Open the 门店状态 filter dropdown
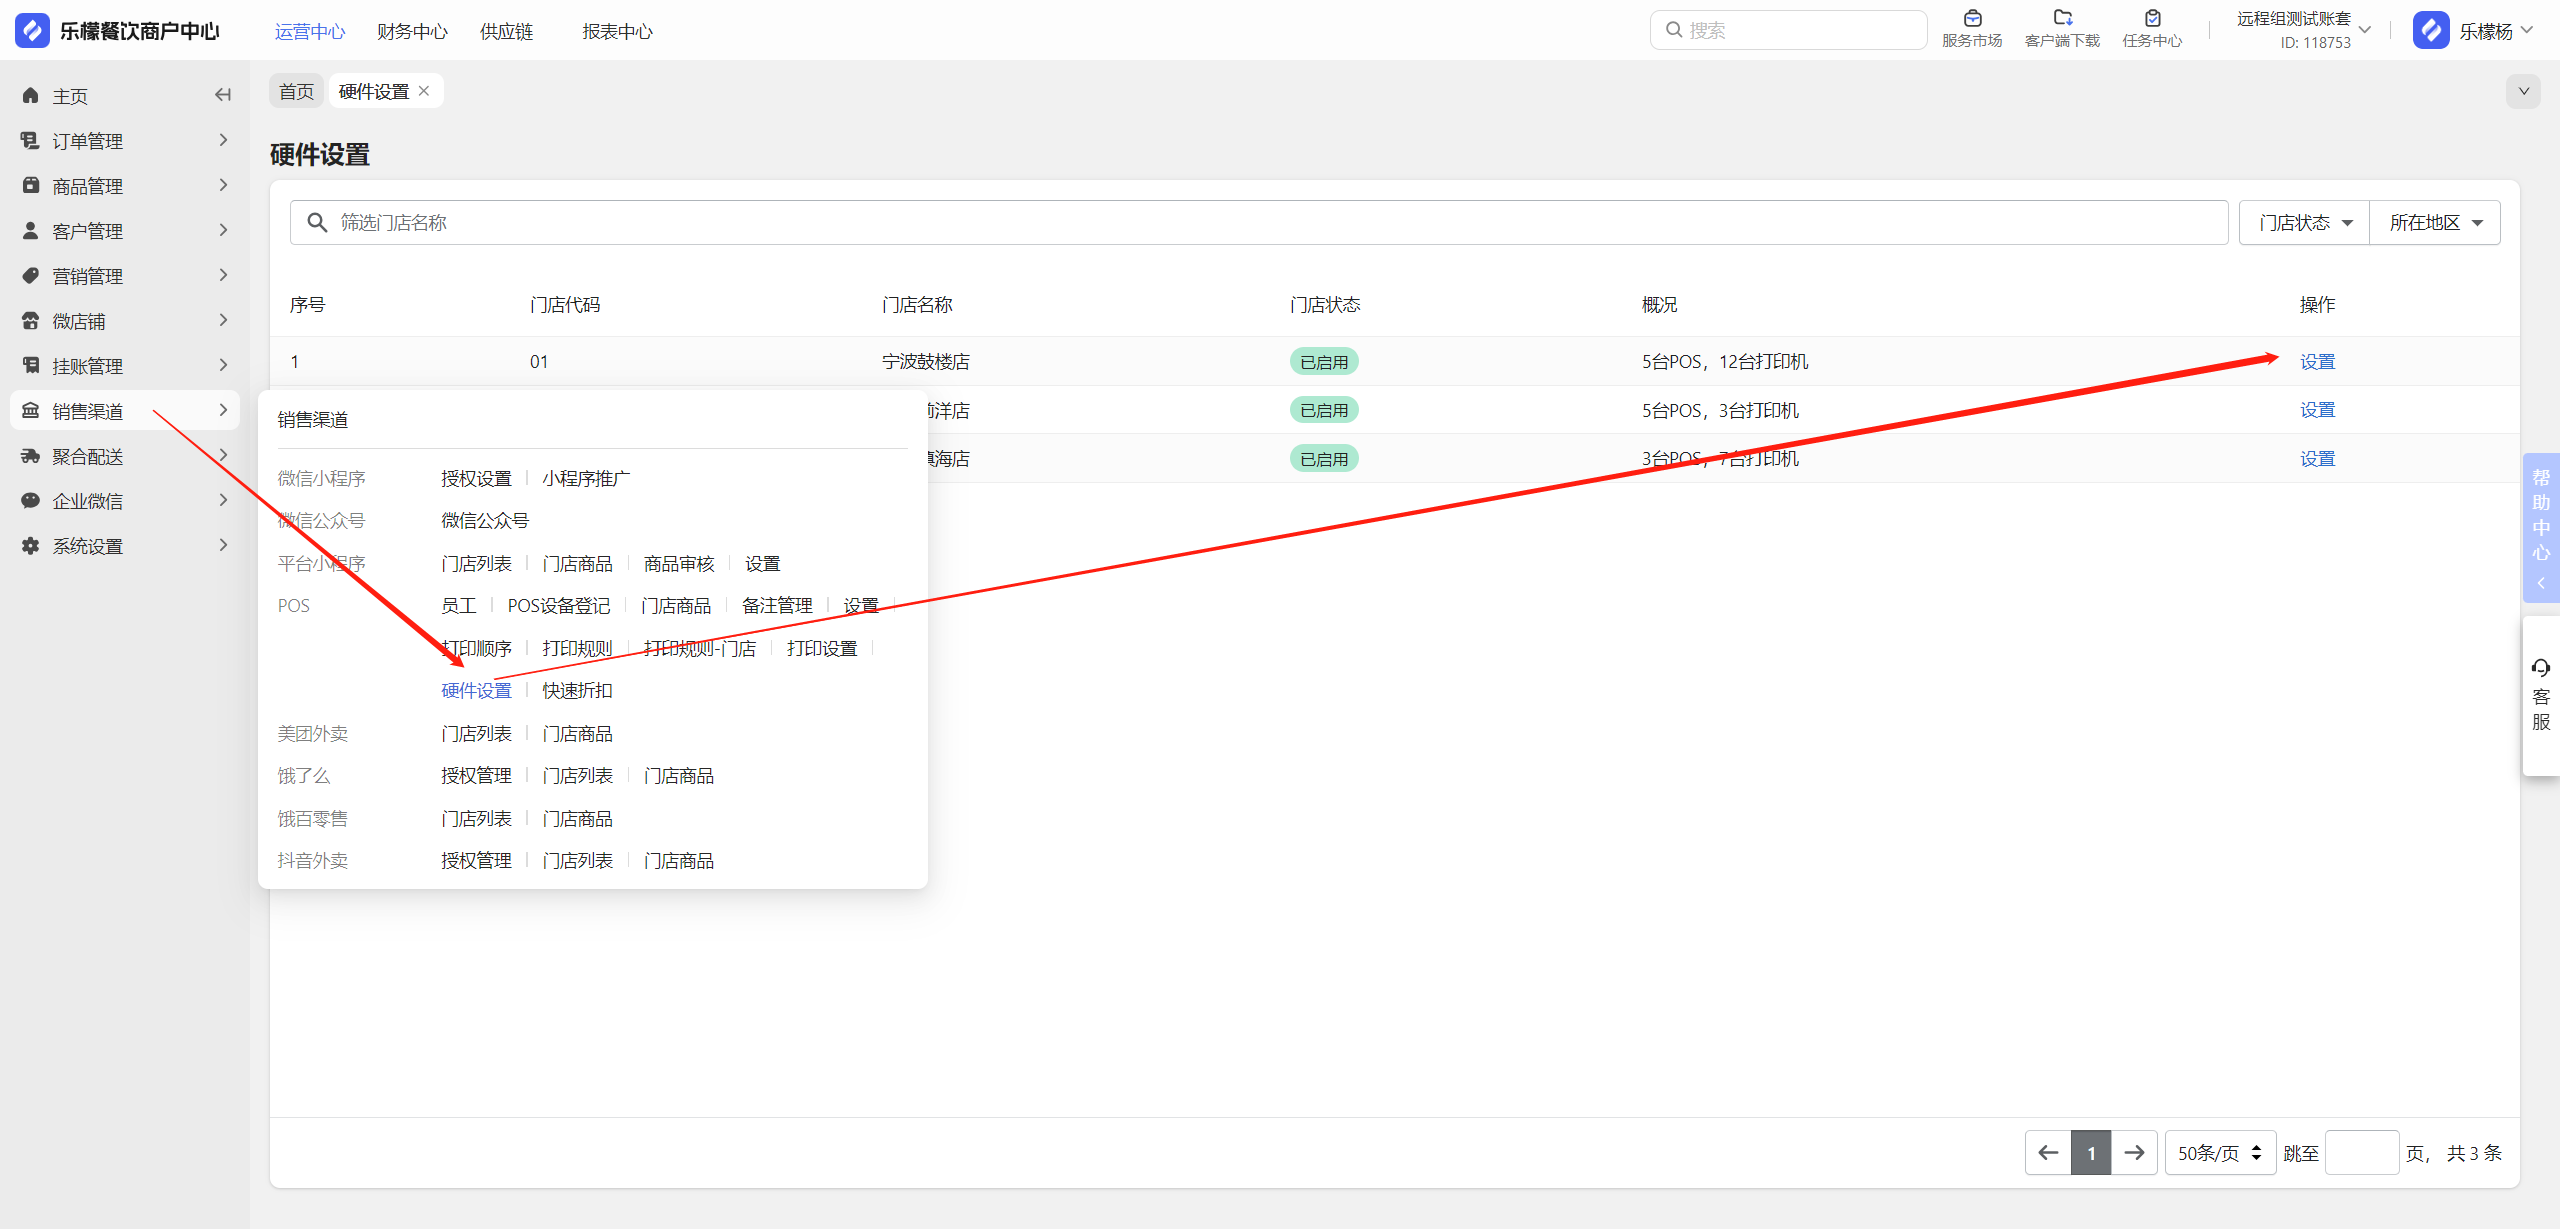 point(2304,222)
